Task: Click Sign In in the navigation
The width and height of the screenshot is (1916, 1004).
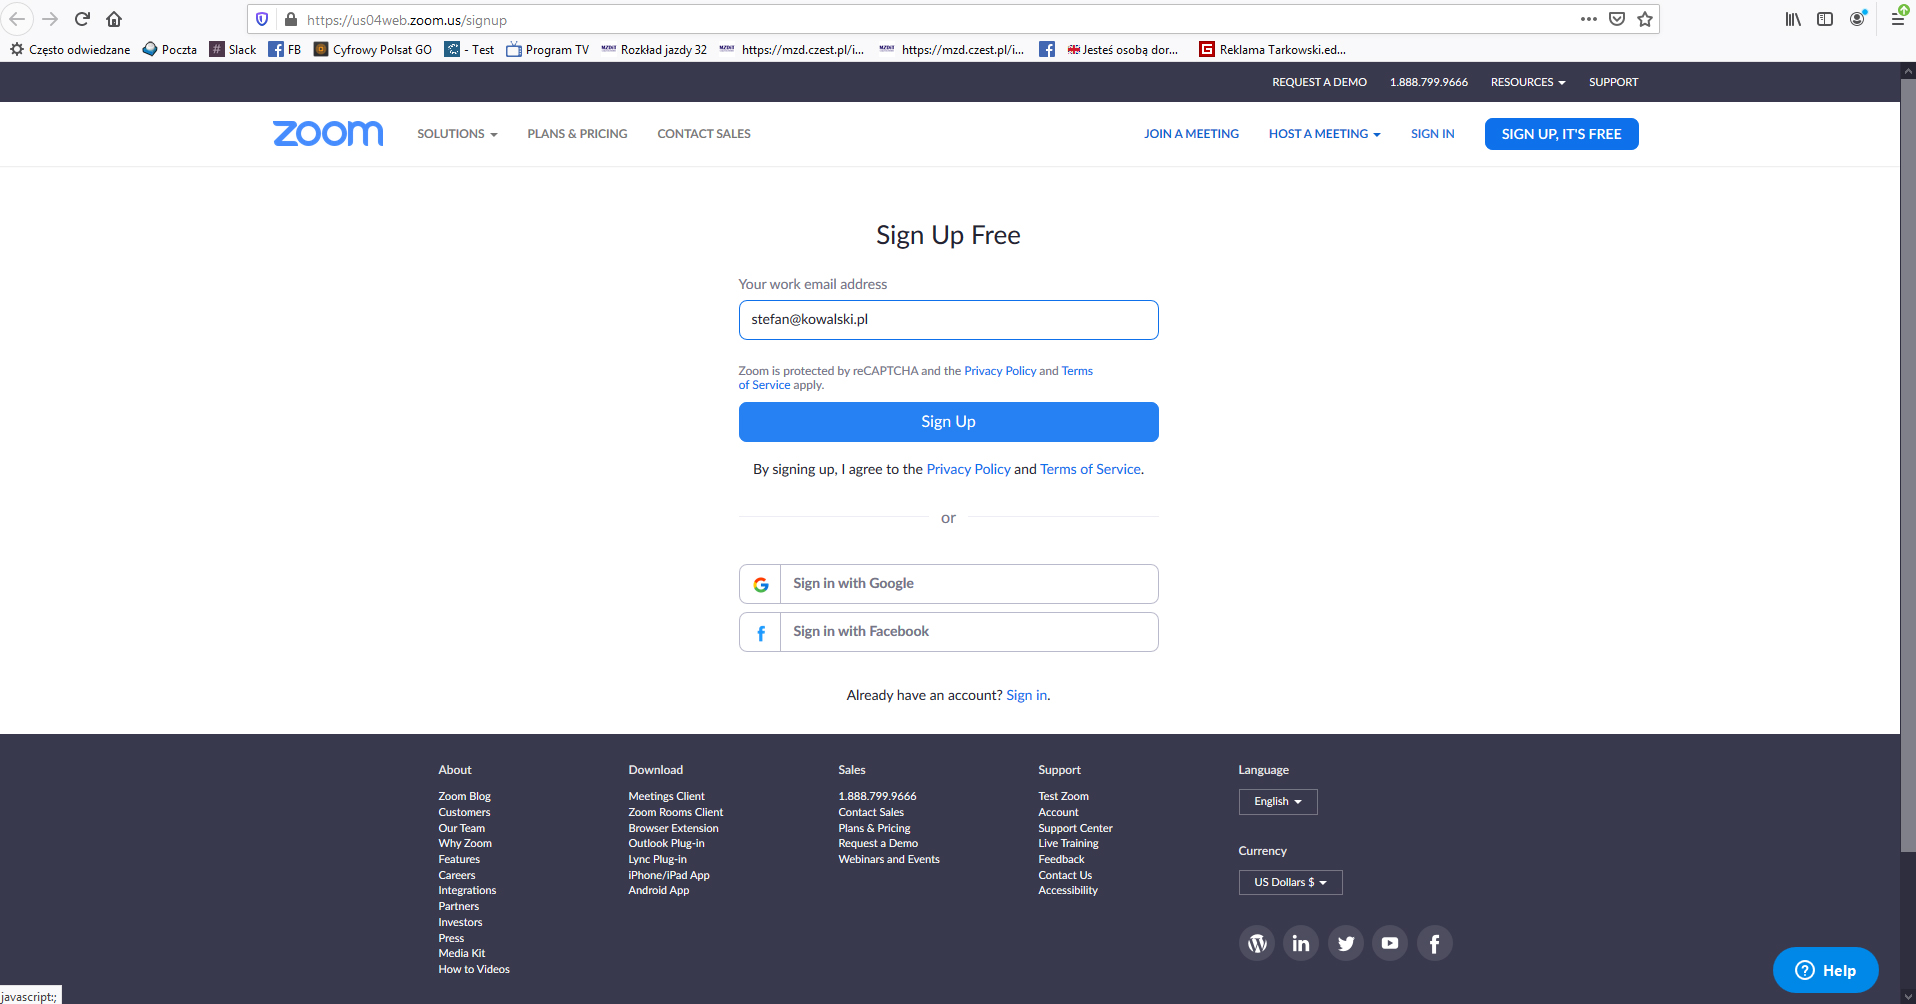Action: click(1432, 134)
